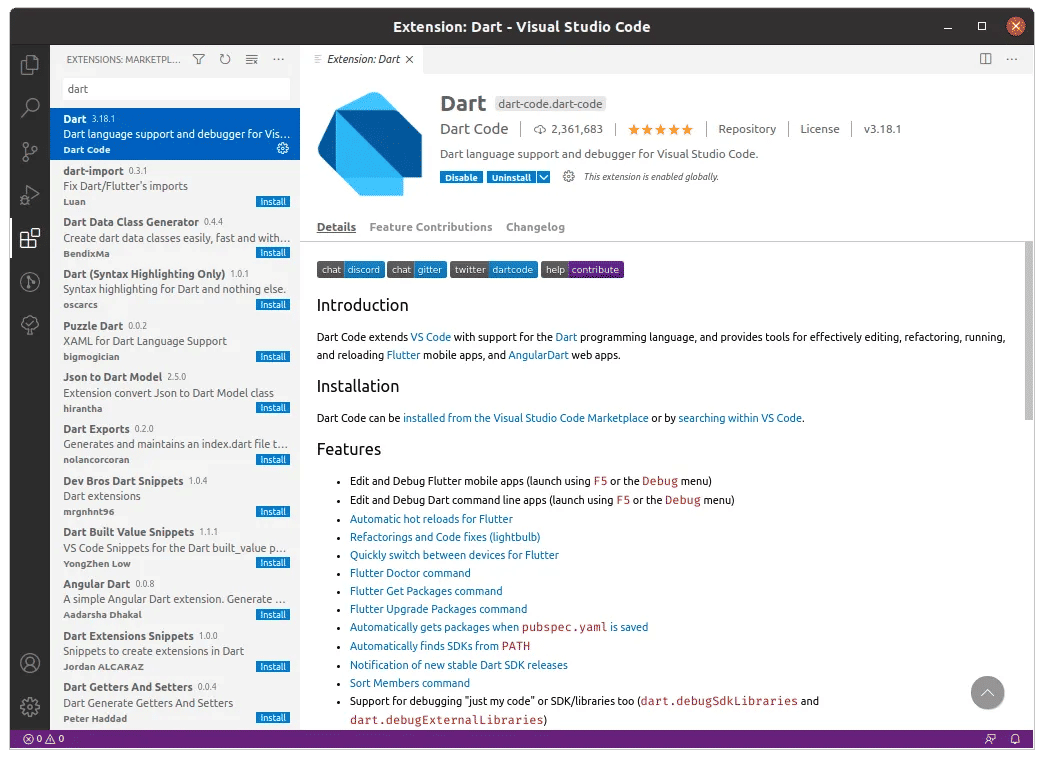The image size is (1044, 759).
Task: Install Dart Extensions Snippets
Action: click(273, 667)
